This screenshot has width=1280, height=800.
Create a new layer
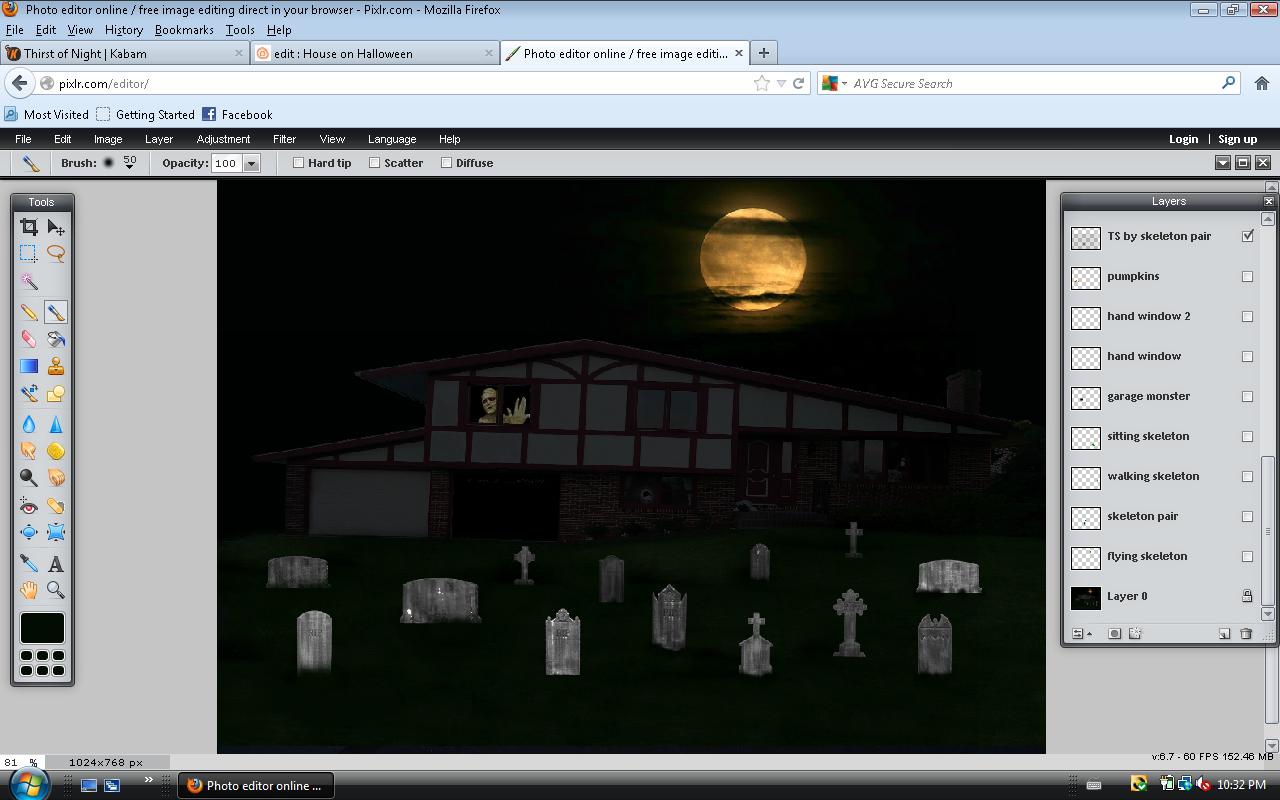tap(1224, 633)
